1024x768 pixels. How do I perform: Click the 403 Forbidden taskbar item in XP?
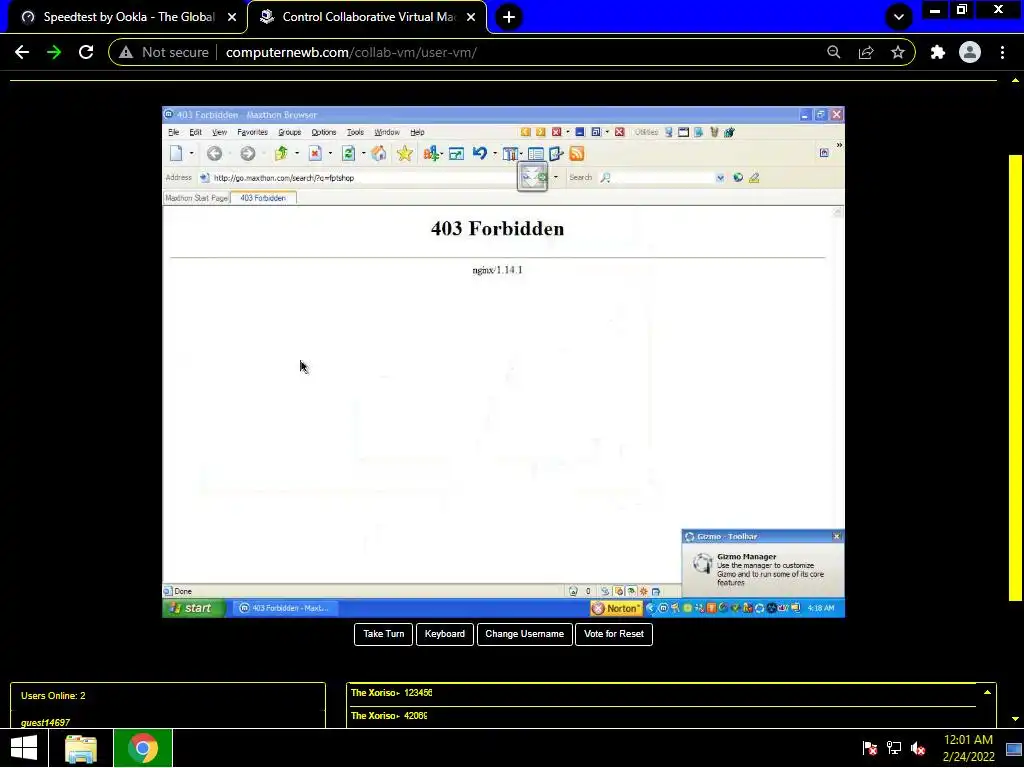coord(285,608)
